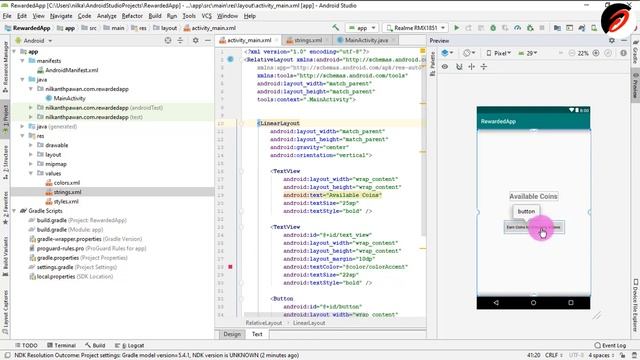The image size is (640, 360).
Task: Open API 29 version dropdown in preview
Action: tap(527, 53)
